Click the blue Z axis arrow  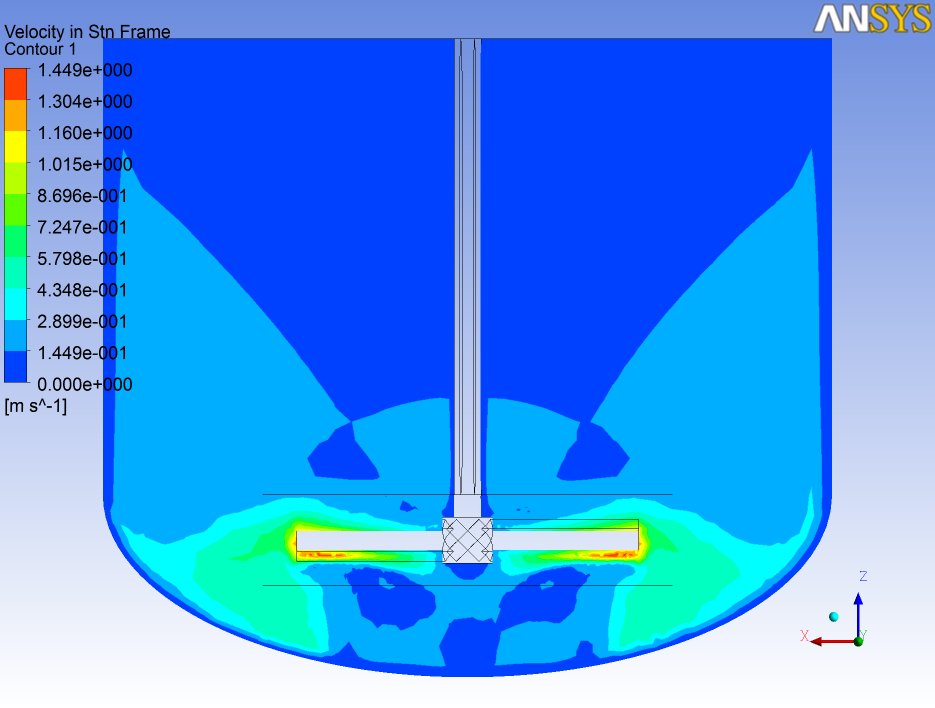pos(858,612)
